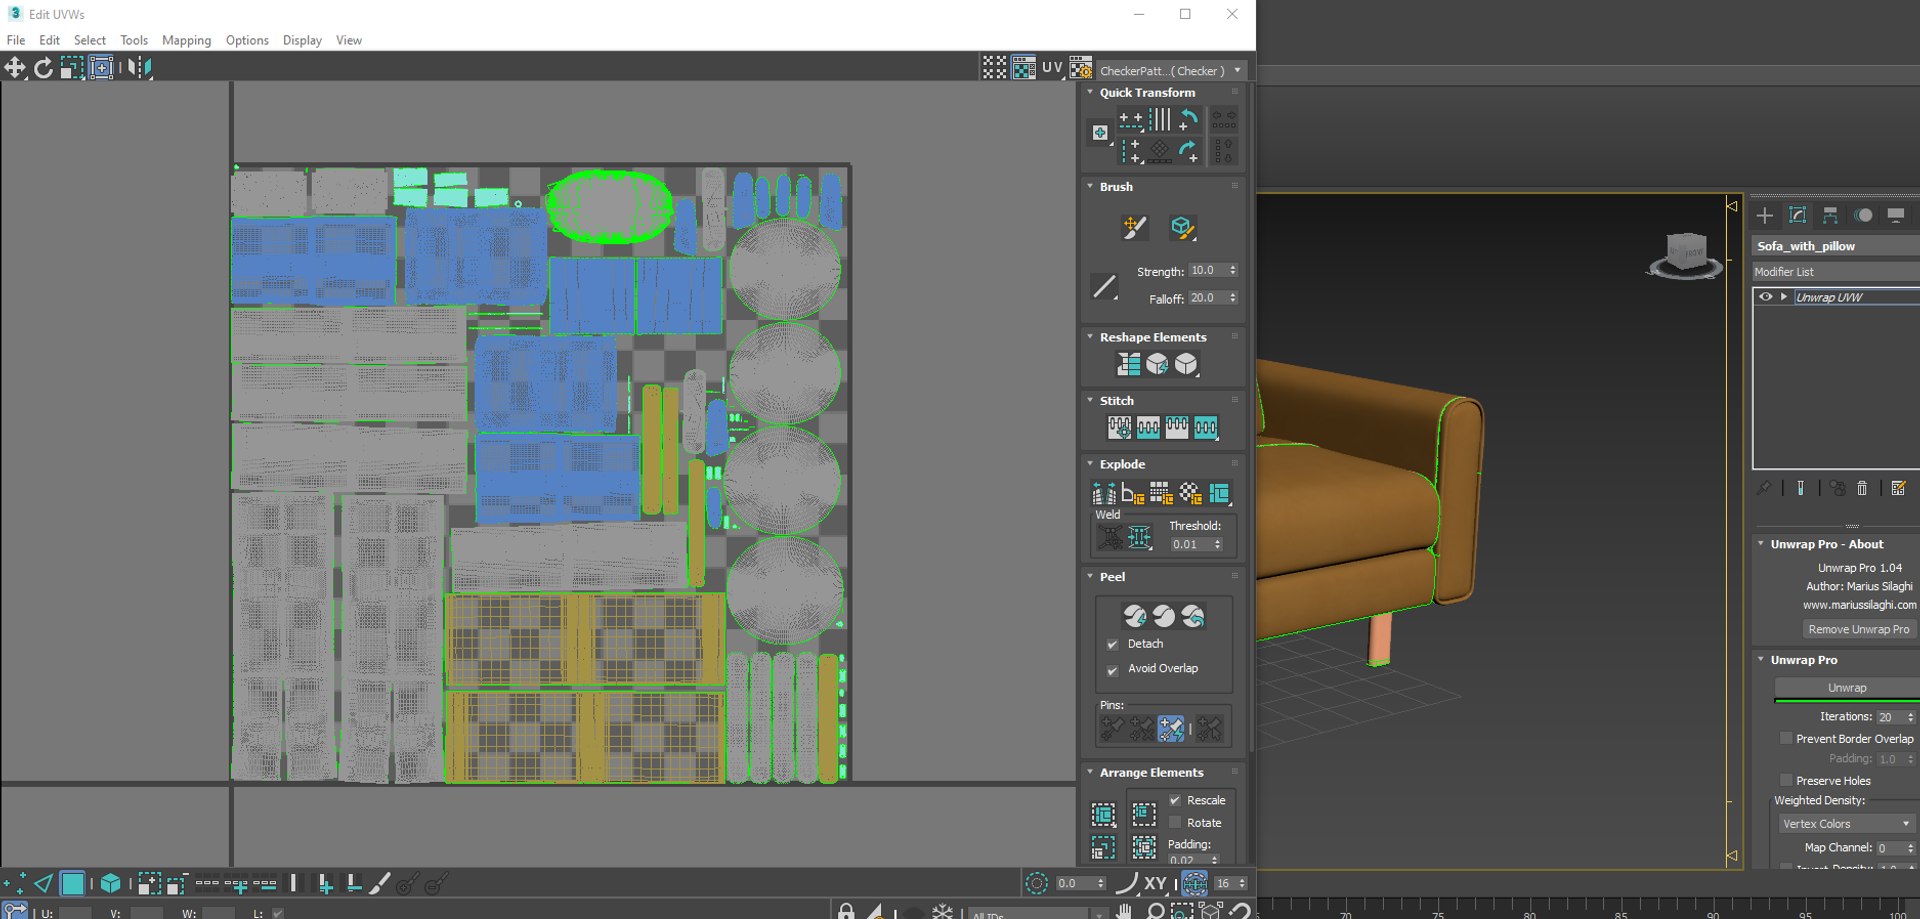This screenshot has height=919, width=1920.
Task: Click inside the Weld Threshold field
Action: [x=1191, y=545]
